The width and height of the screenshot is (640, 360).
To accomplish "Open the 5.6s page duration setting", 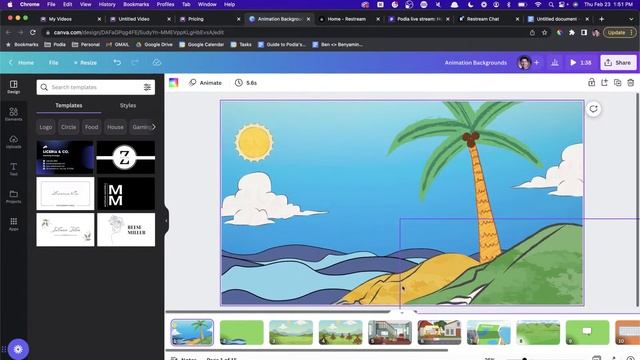I will pos(246,82).
